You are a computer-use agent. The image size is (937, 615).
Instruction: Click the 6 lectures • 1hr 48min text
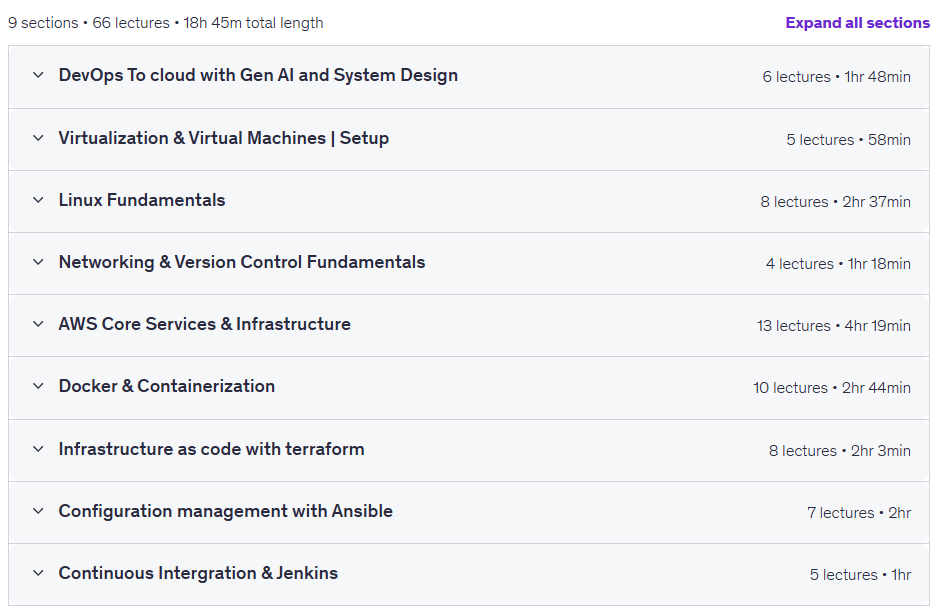point(836,77)
